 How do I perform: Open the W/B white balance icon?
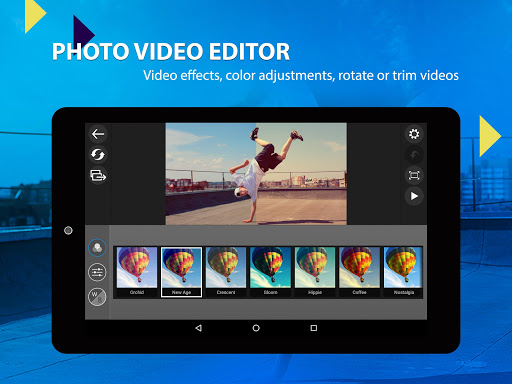click(x=97, y=297)
